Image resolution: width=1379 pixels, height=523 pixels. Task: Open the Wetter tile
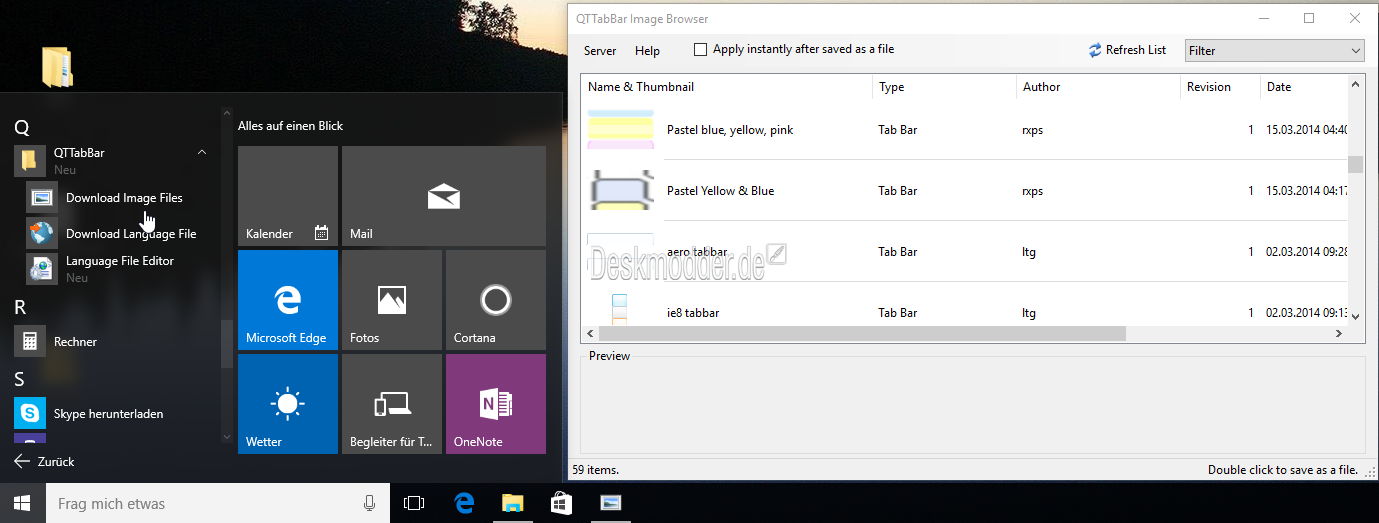click(288, 404)
